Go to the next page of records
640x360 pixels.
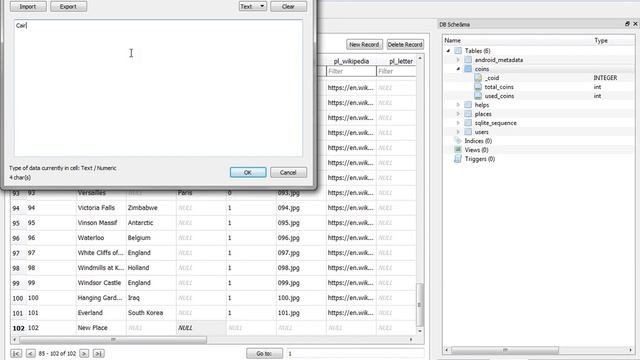(84, 353)
